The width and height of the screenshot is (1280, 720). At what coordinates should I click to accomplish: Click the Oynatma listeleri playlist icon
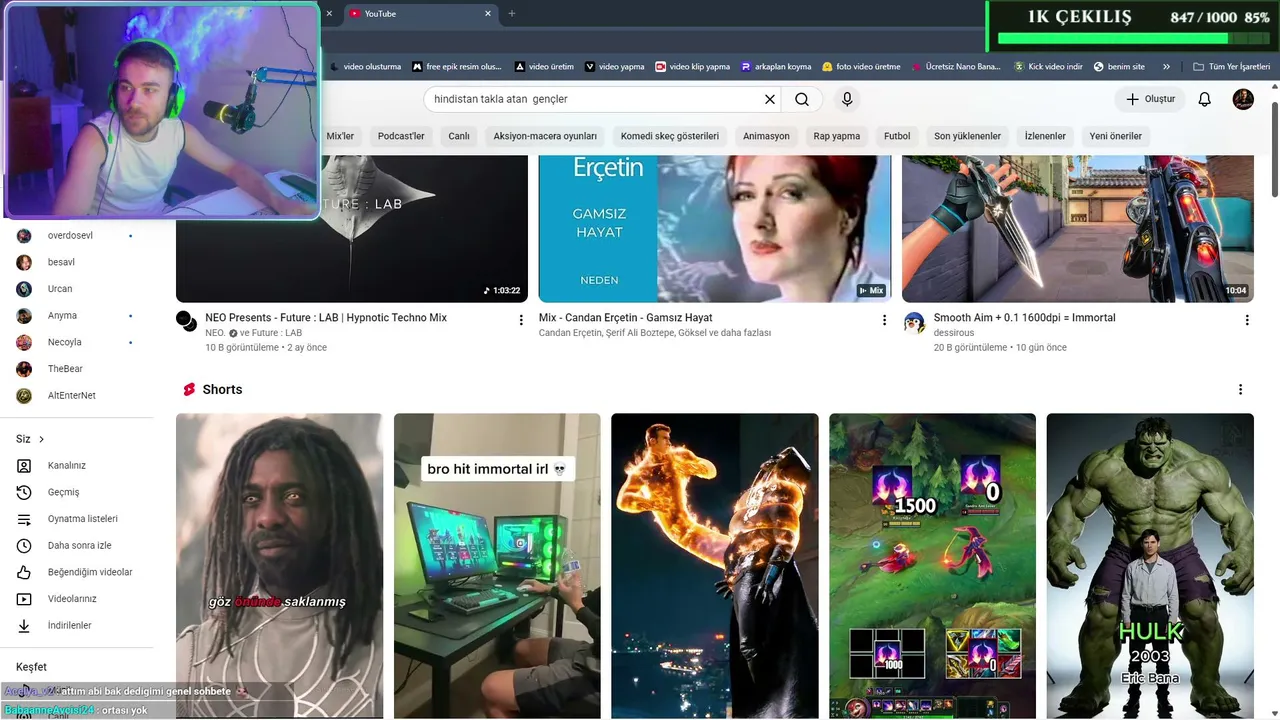point(24,519)
